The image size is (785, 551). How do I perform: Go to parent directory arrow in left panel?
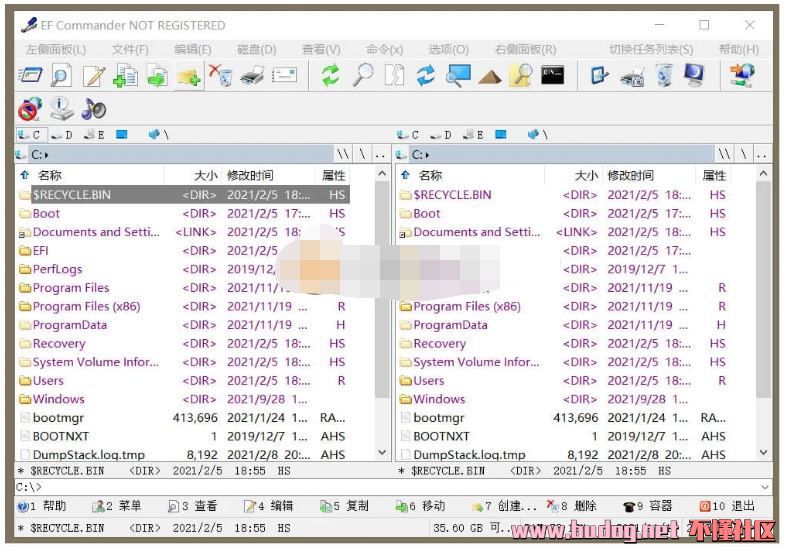(x=25, y=175)
